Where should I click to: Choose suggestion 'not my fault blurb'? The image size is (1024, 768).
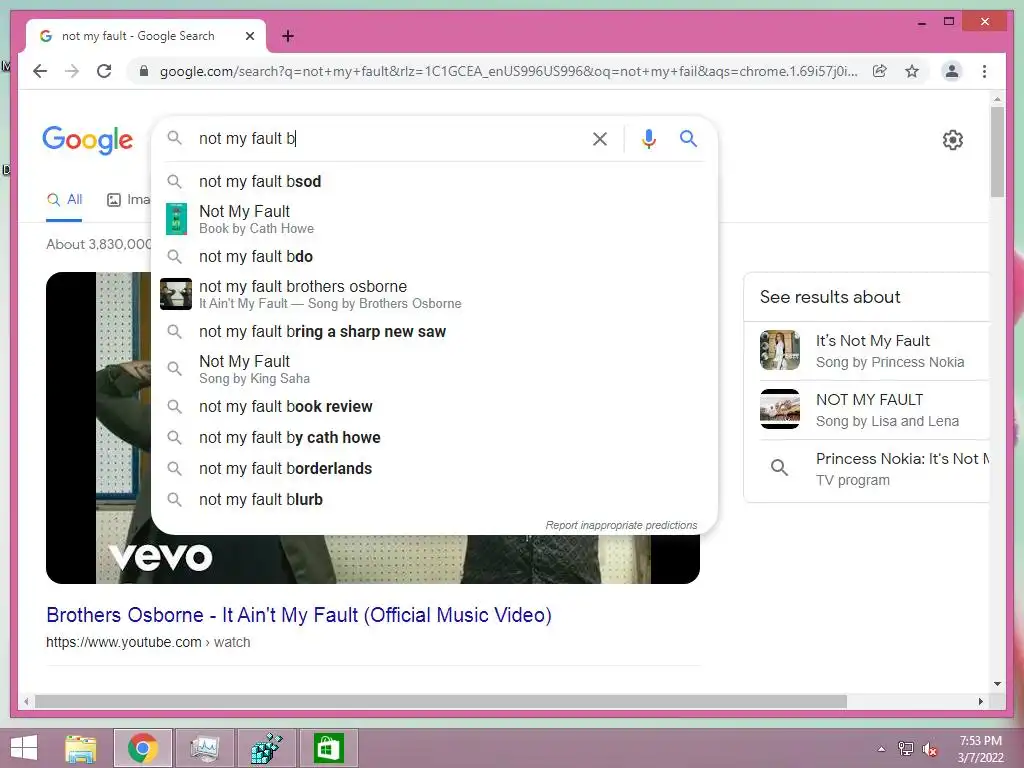click(434, 500)
